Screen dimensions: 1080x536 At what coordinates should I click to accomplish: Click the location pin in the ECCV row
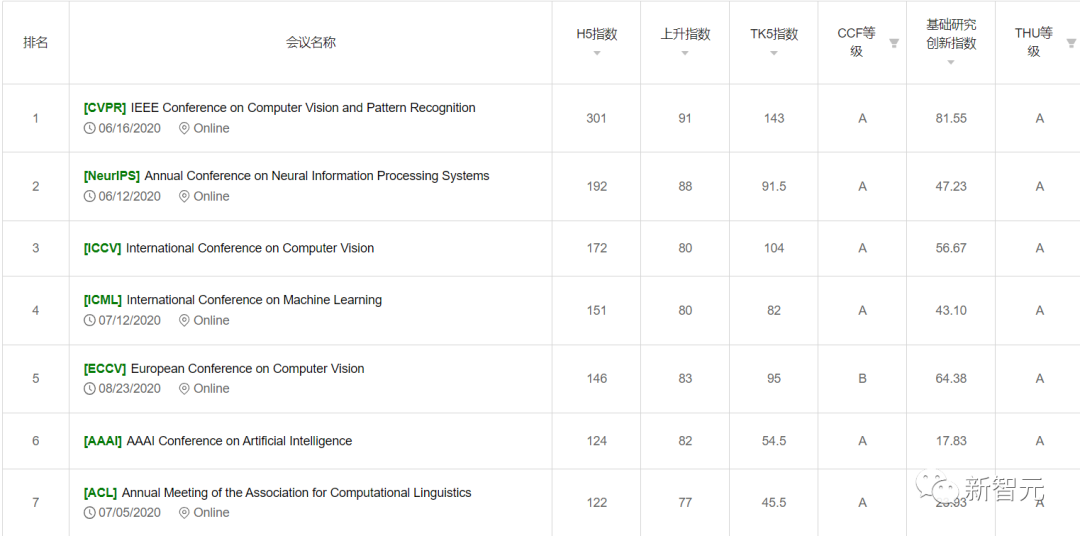pos(184,388)
